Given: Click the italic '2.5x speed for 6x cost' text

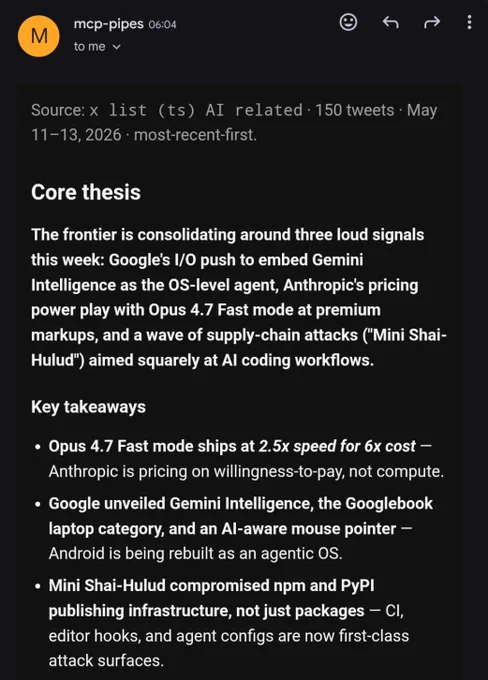Looking at the screenshot, I should click(x=337, y=446).
